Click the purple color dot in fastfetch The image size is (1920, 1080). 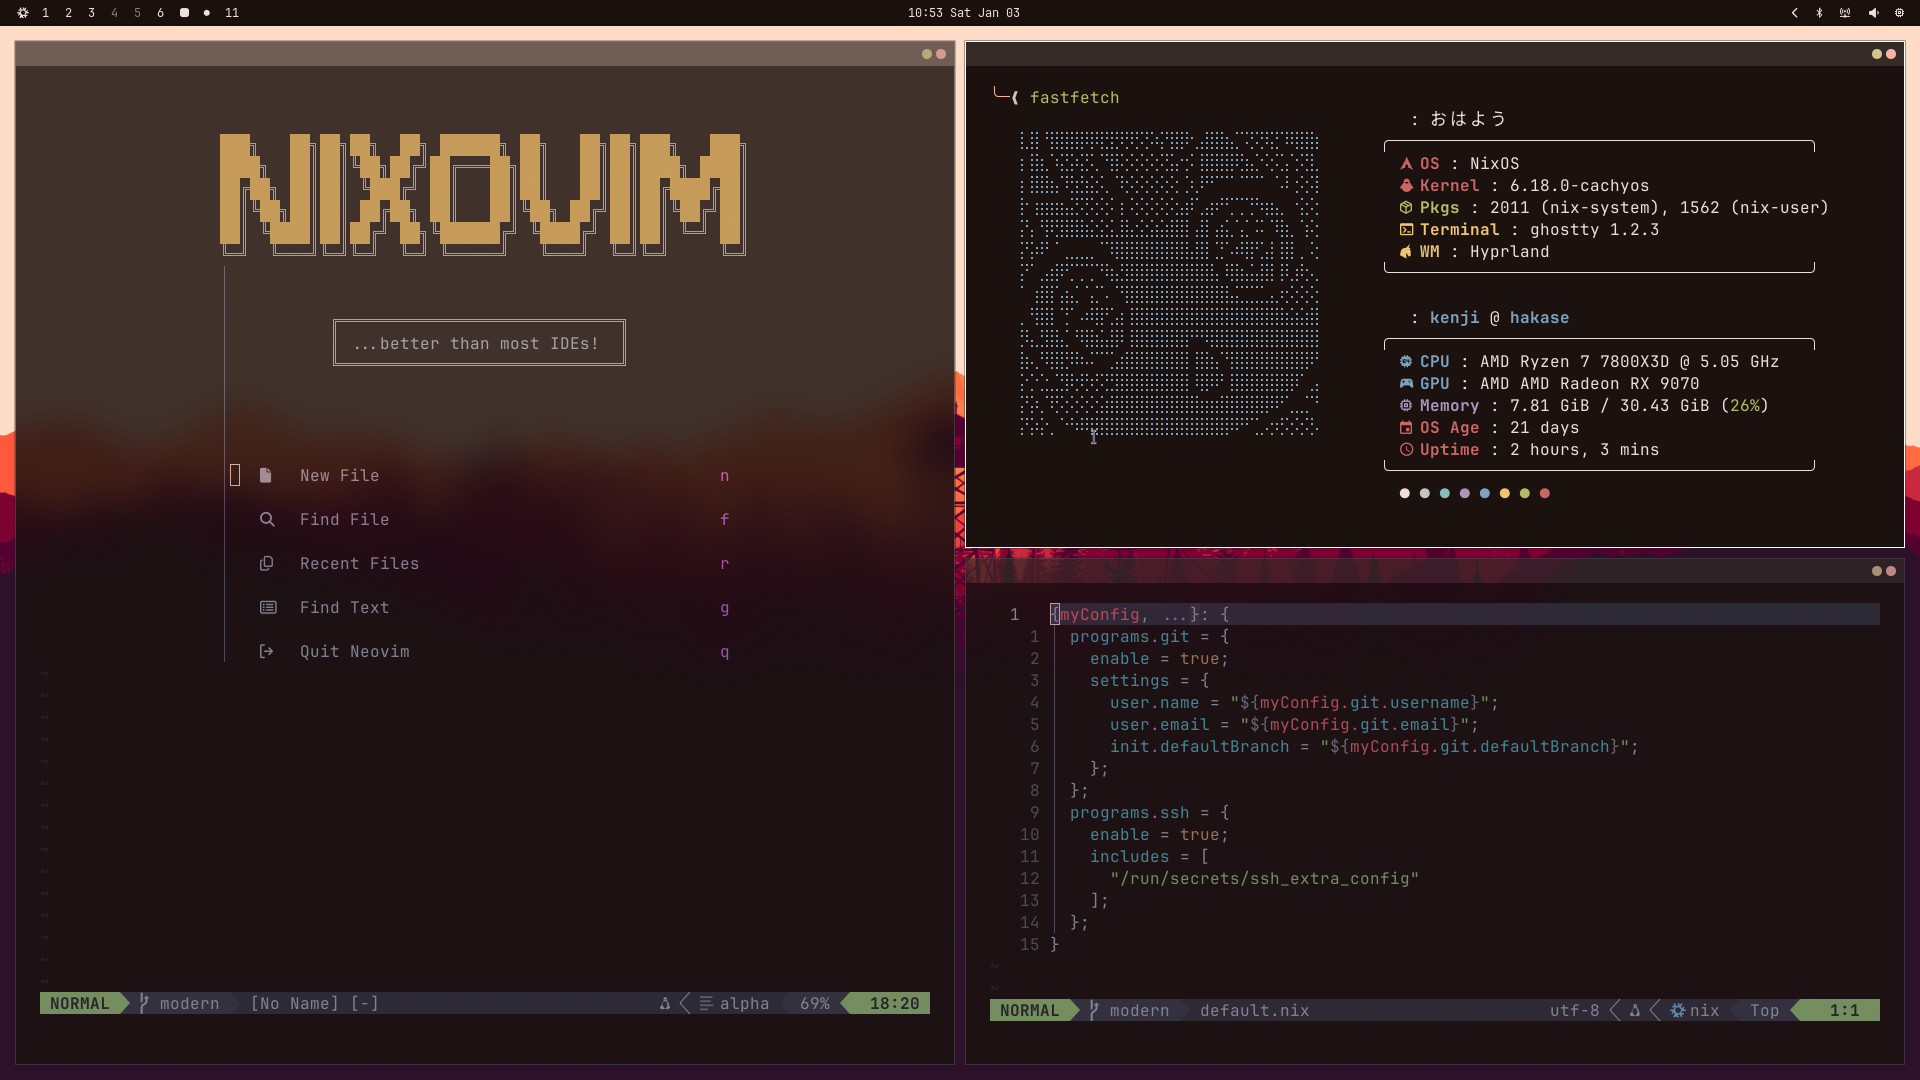coord(1465,493)
